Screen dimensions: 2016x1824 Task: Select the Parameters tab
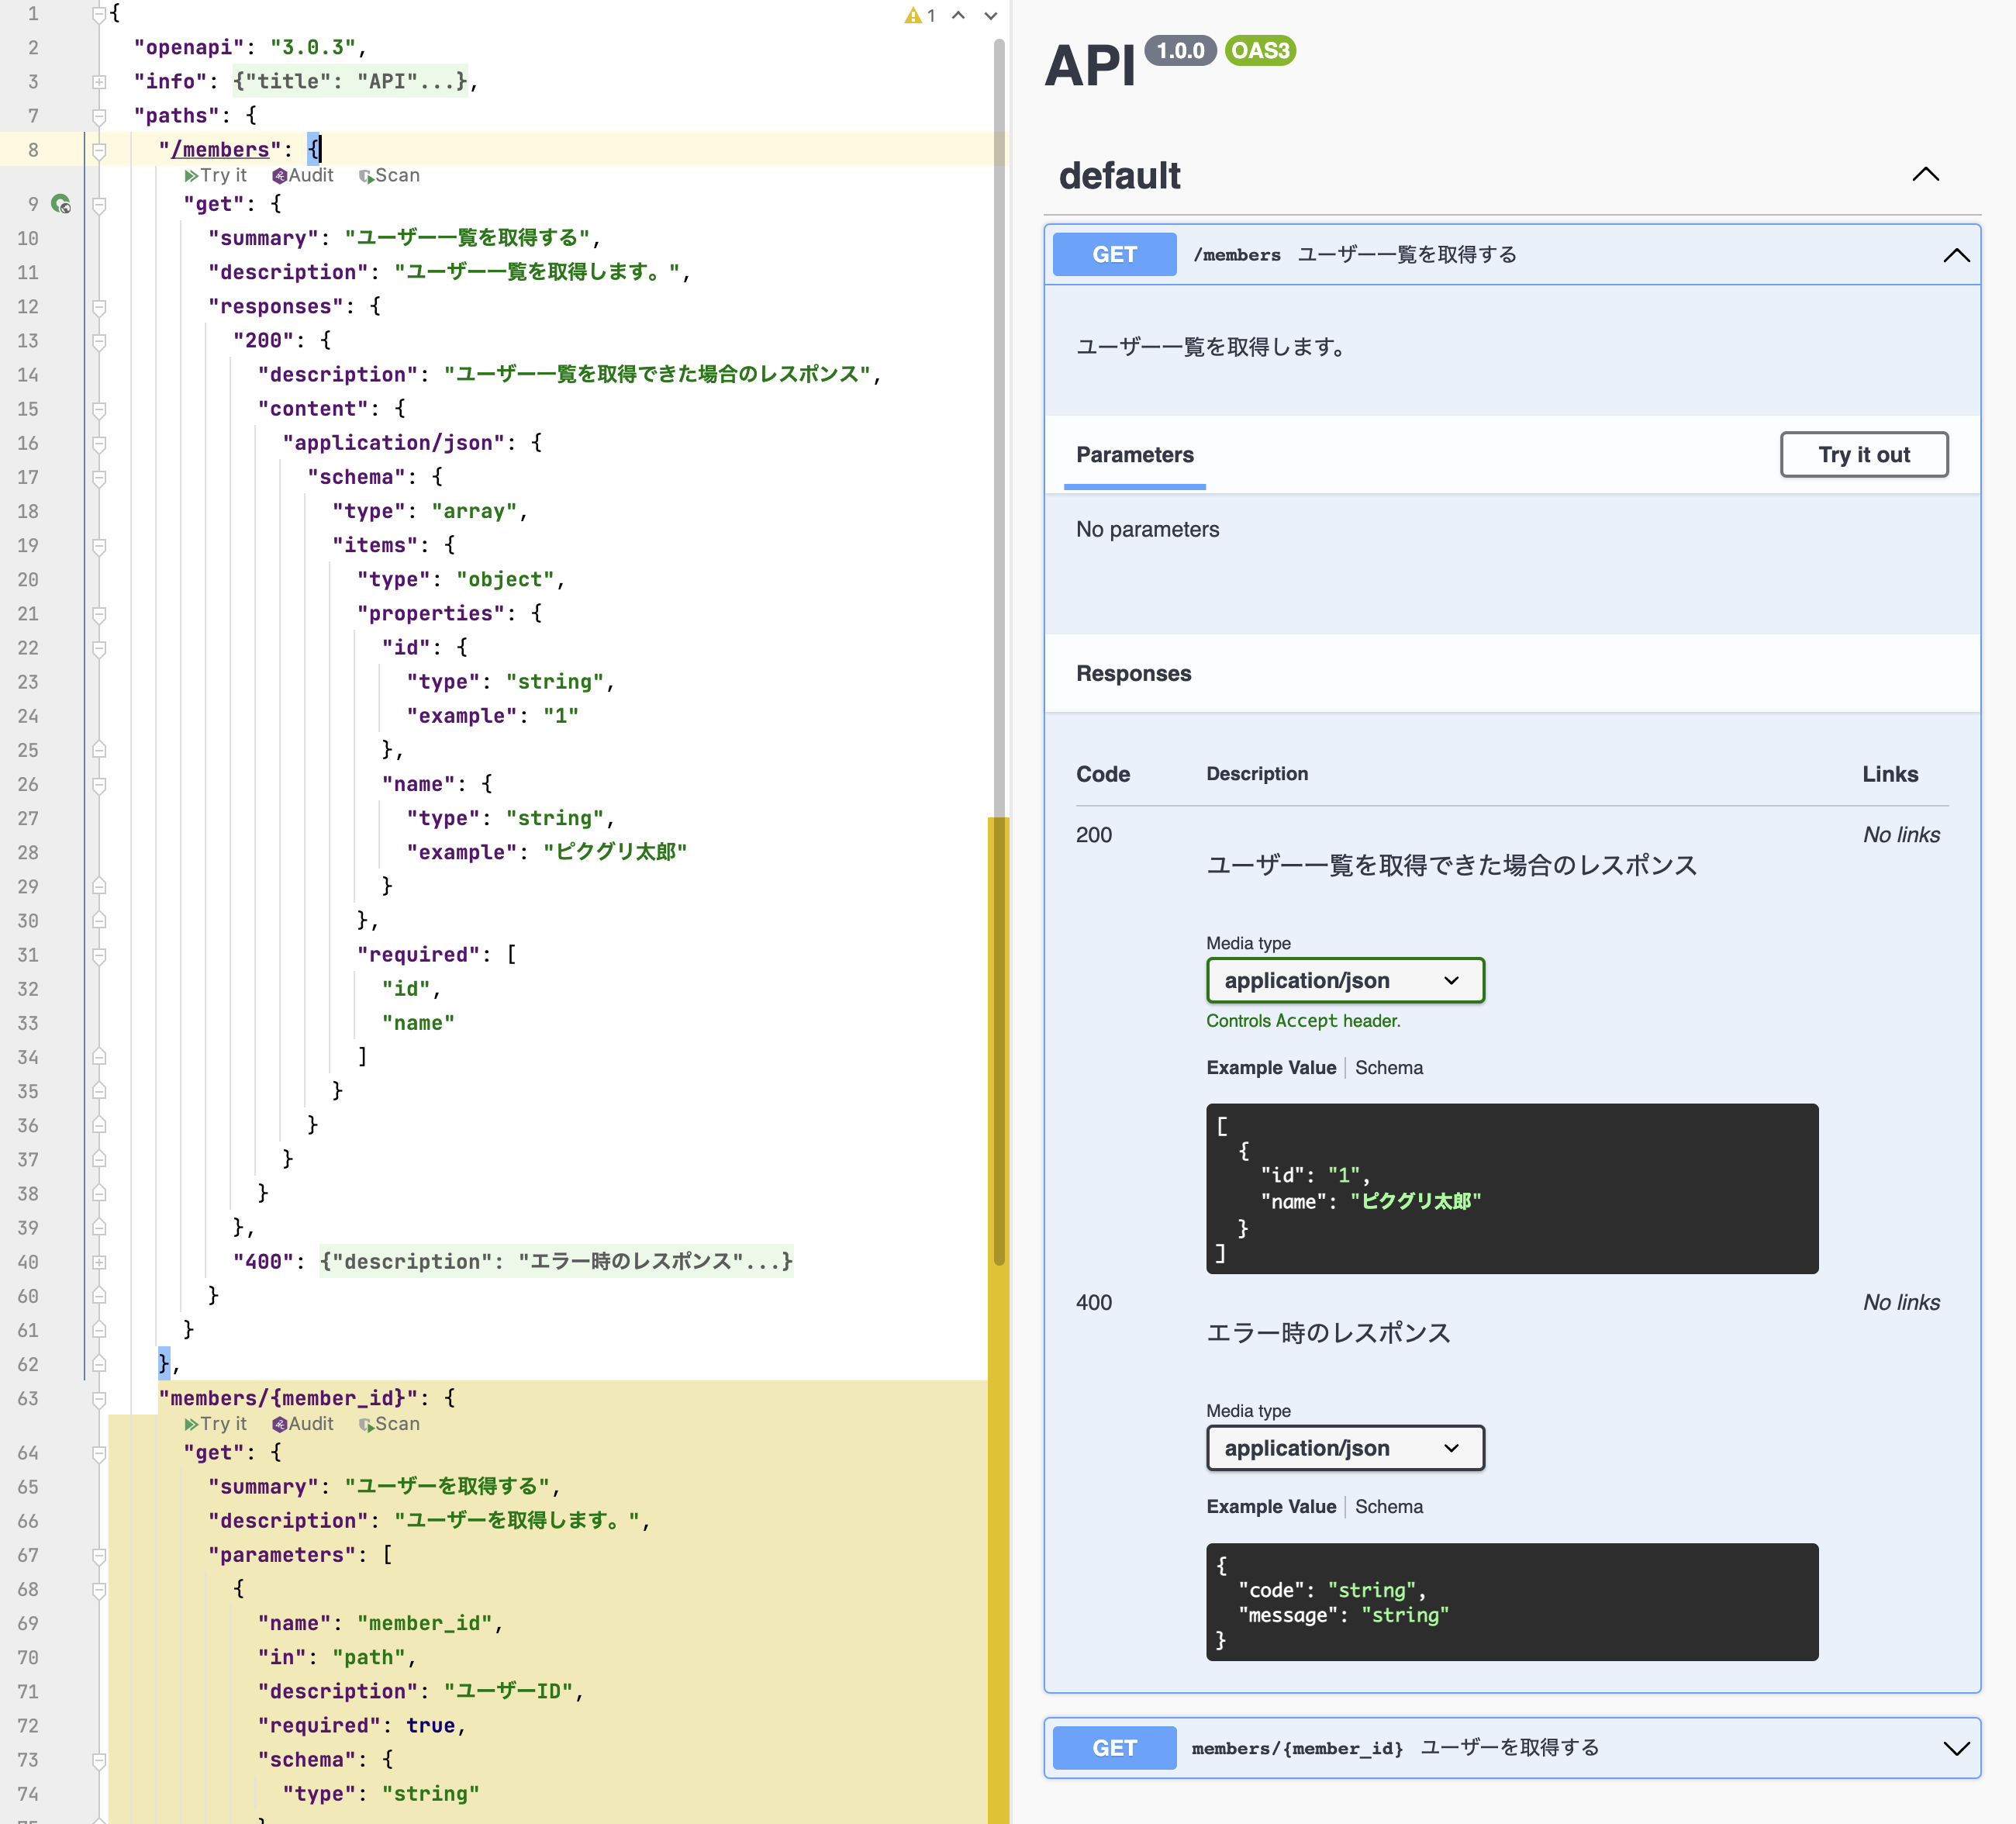point(1135,455)
